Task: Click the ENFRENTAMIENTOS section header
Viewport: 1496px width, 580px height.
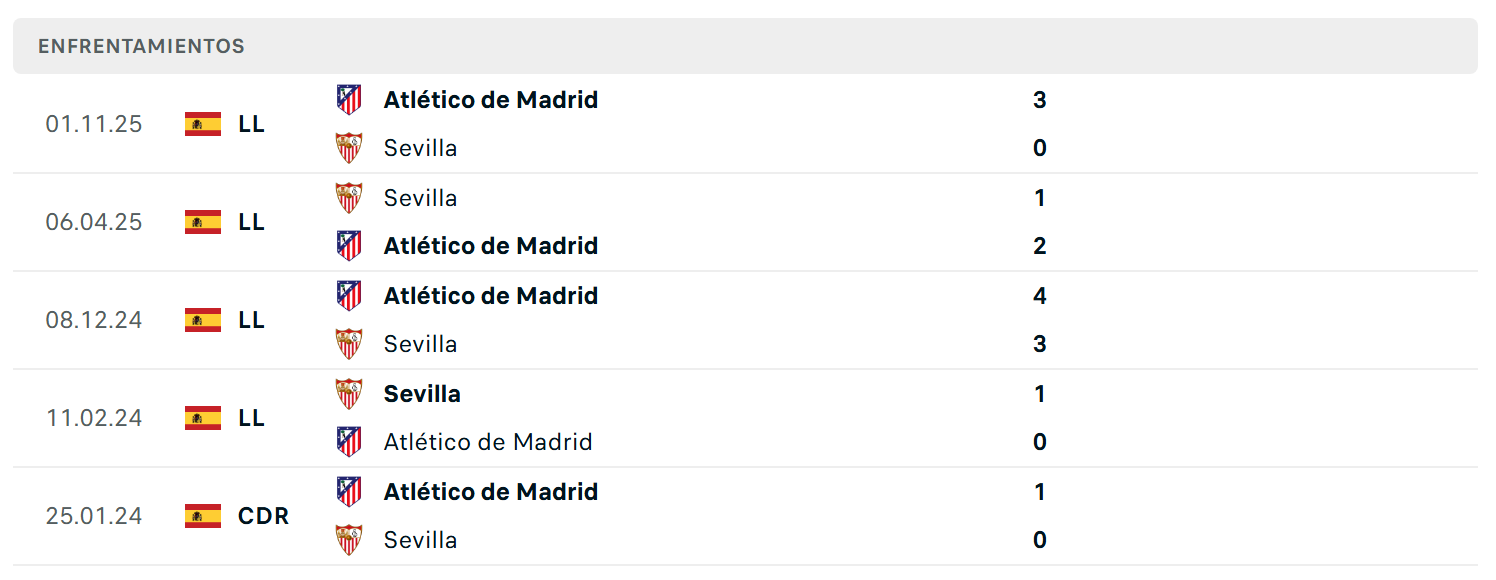Action: tap(141, 46)
